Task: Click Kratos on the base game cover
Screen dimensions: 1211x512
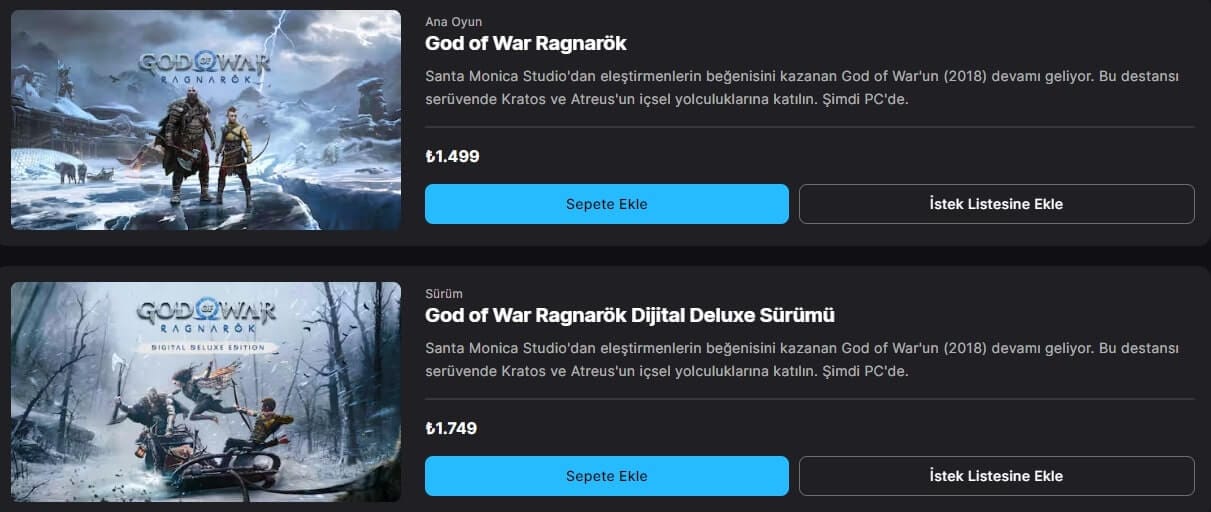Action: click(185, 143)
